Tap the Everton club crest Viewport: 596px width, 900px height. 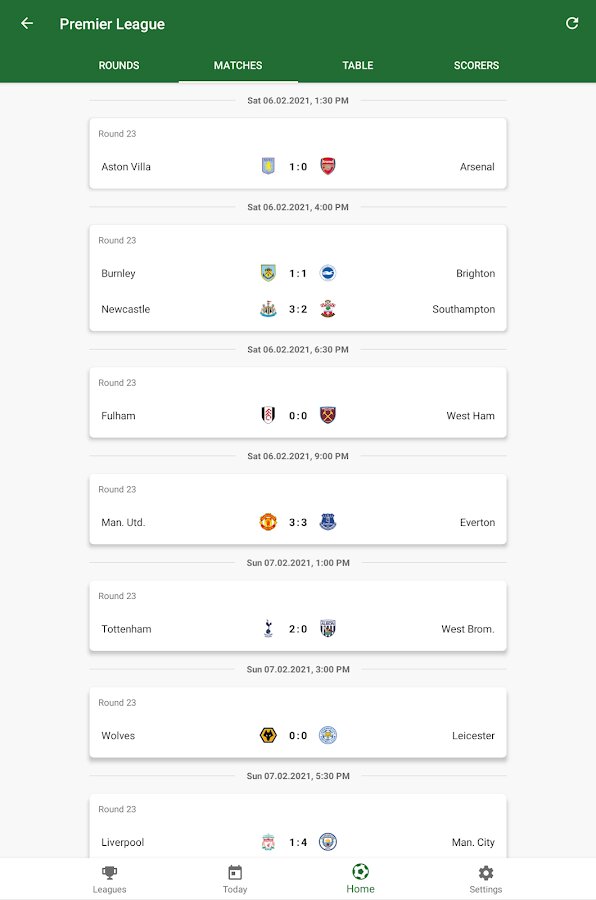[328, 522]
